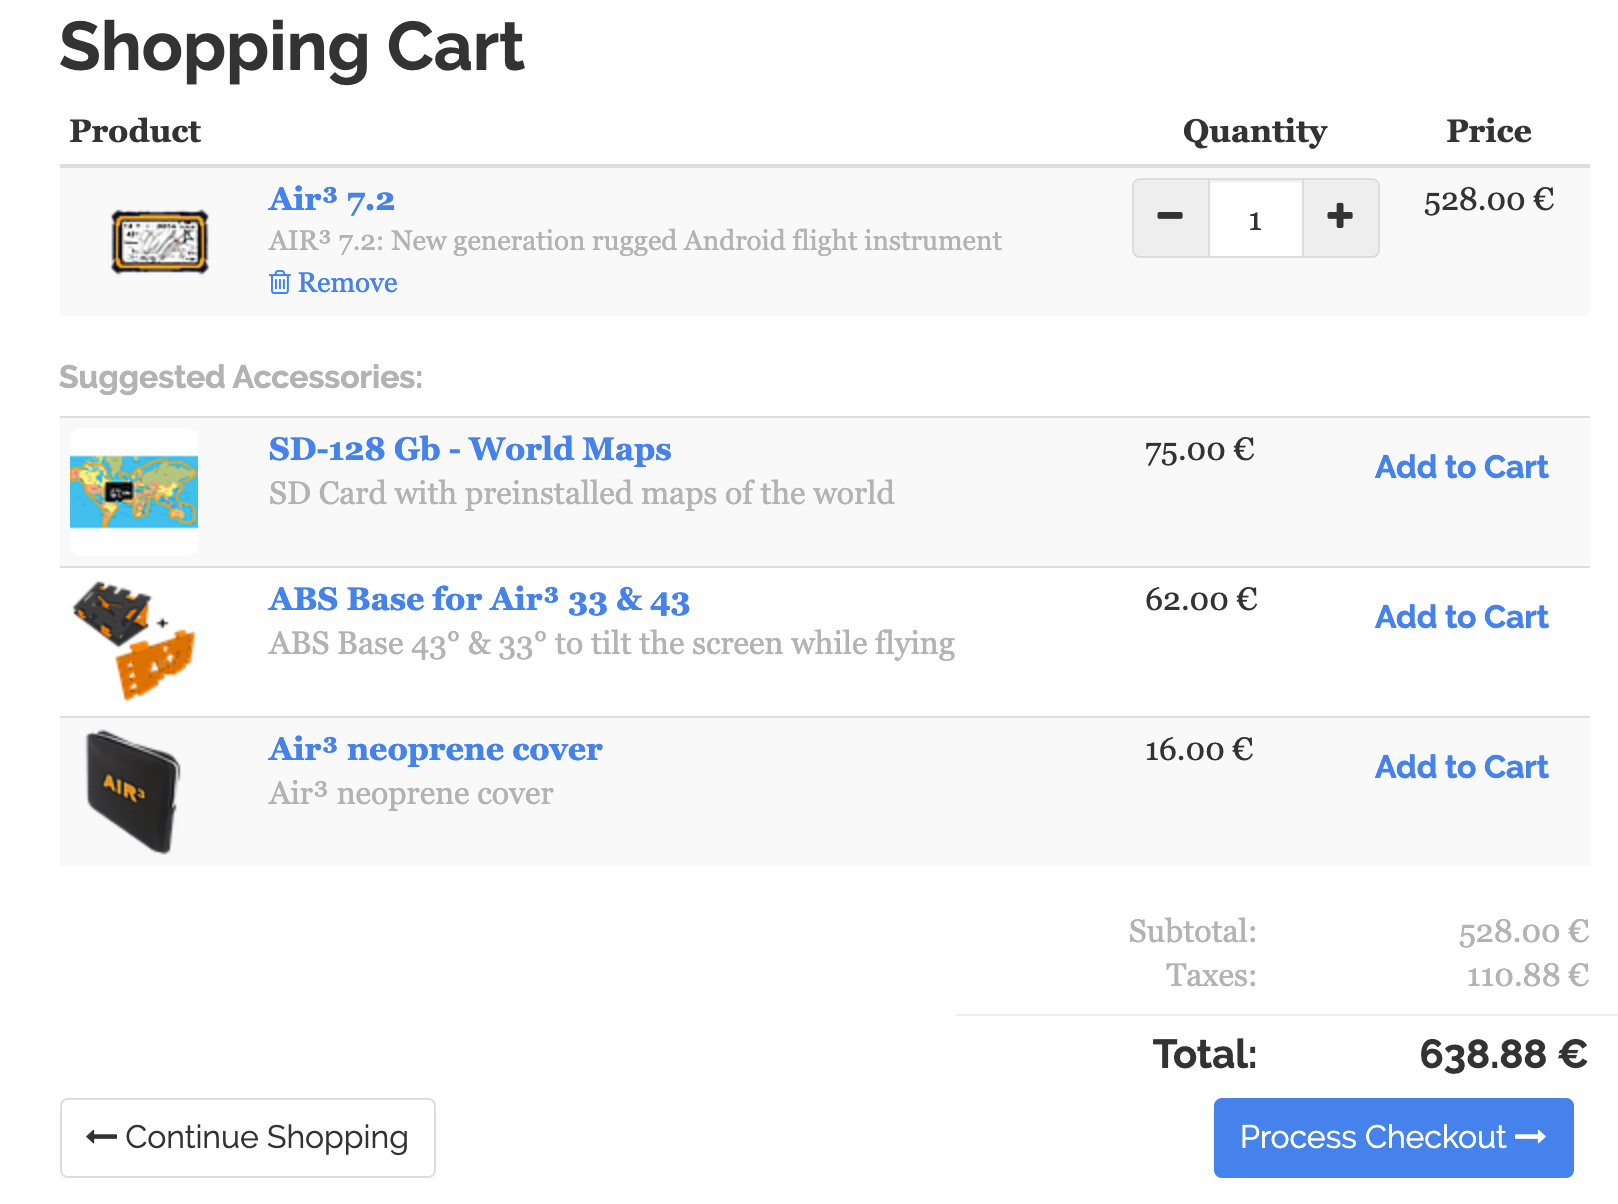Focus the quantity input field

pos(1255,219)
